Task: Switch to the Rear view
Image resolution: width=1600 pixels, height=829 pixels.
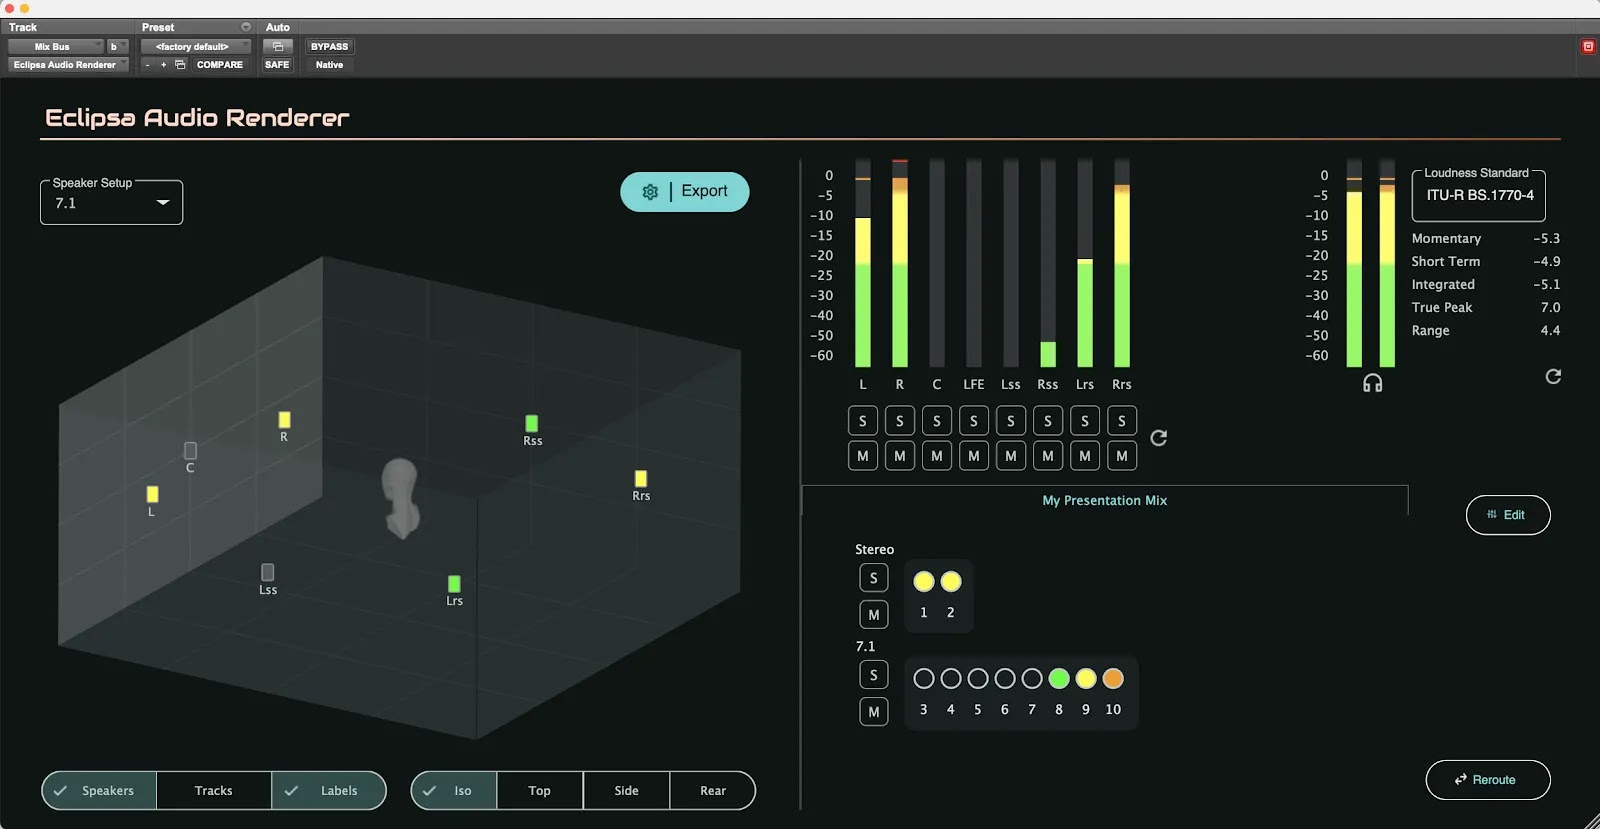Action: pyautogui.click(x=712, y=791)
